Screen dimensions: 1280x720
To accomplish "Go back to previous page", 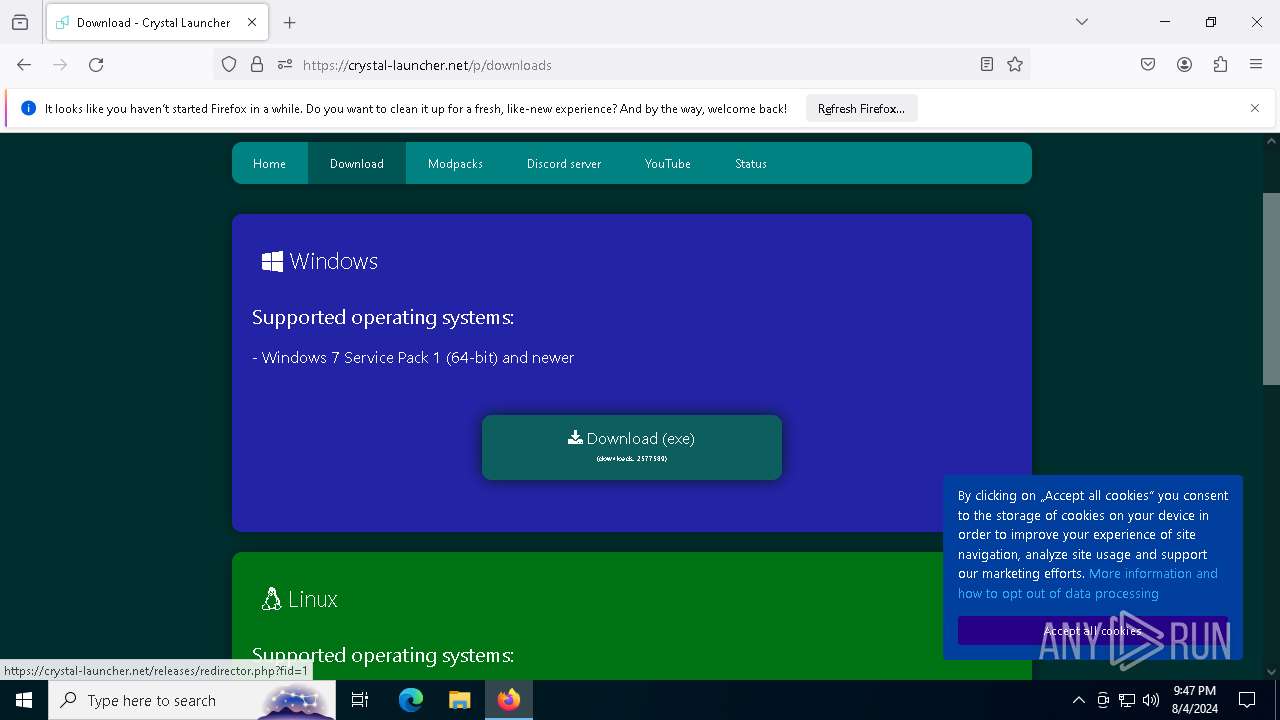I will click(24, 65).
